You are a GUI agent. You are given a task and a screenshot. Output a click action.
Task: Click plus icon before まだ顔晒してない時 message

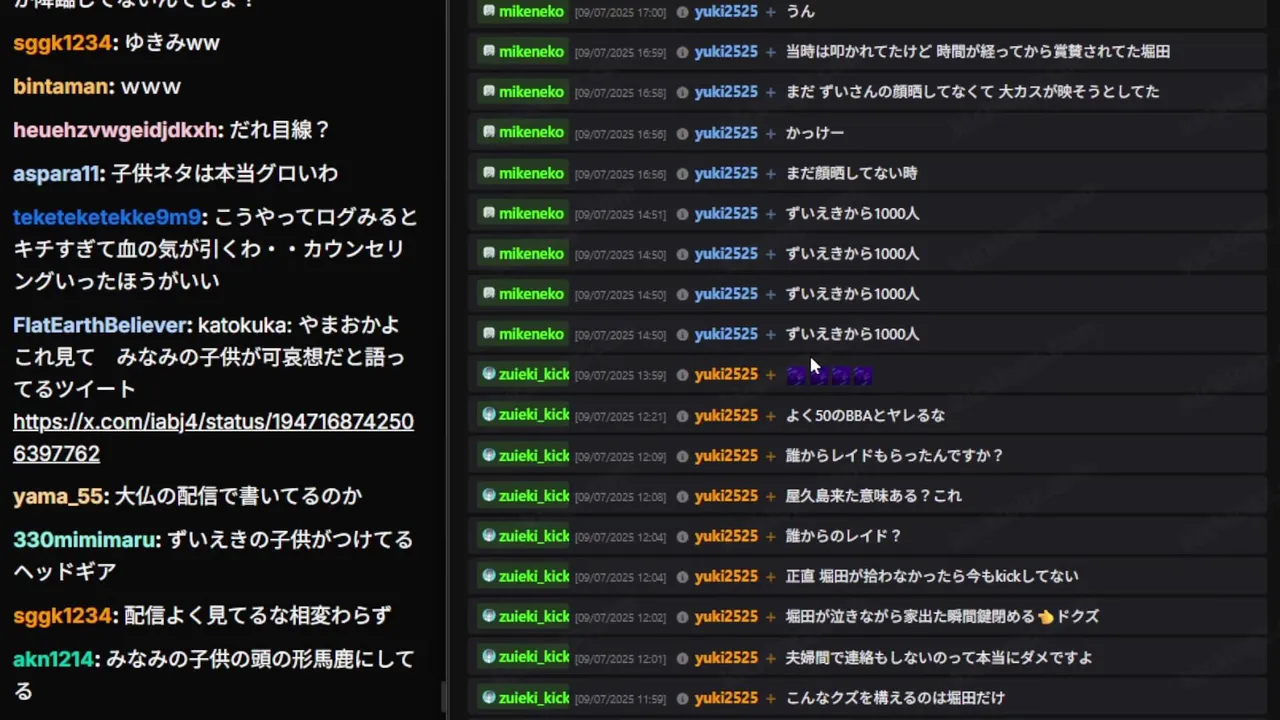[x=770, y=173]
